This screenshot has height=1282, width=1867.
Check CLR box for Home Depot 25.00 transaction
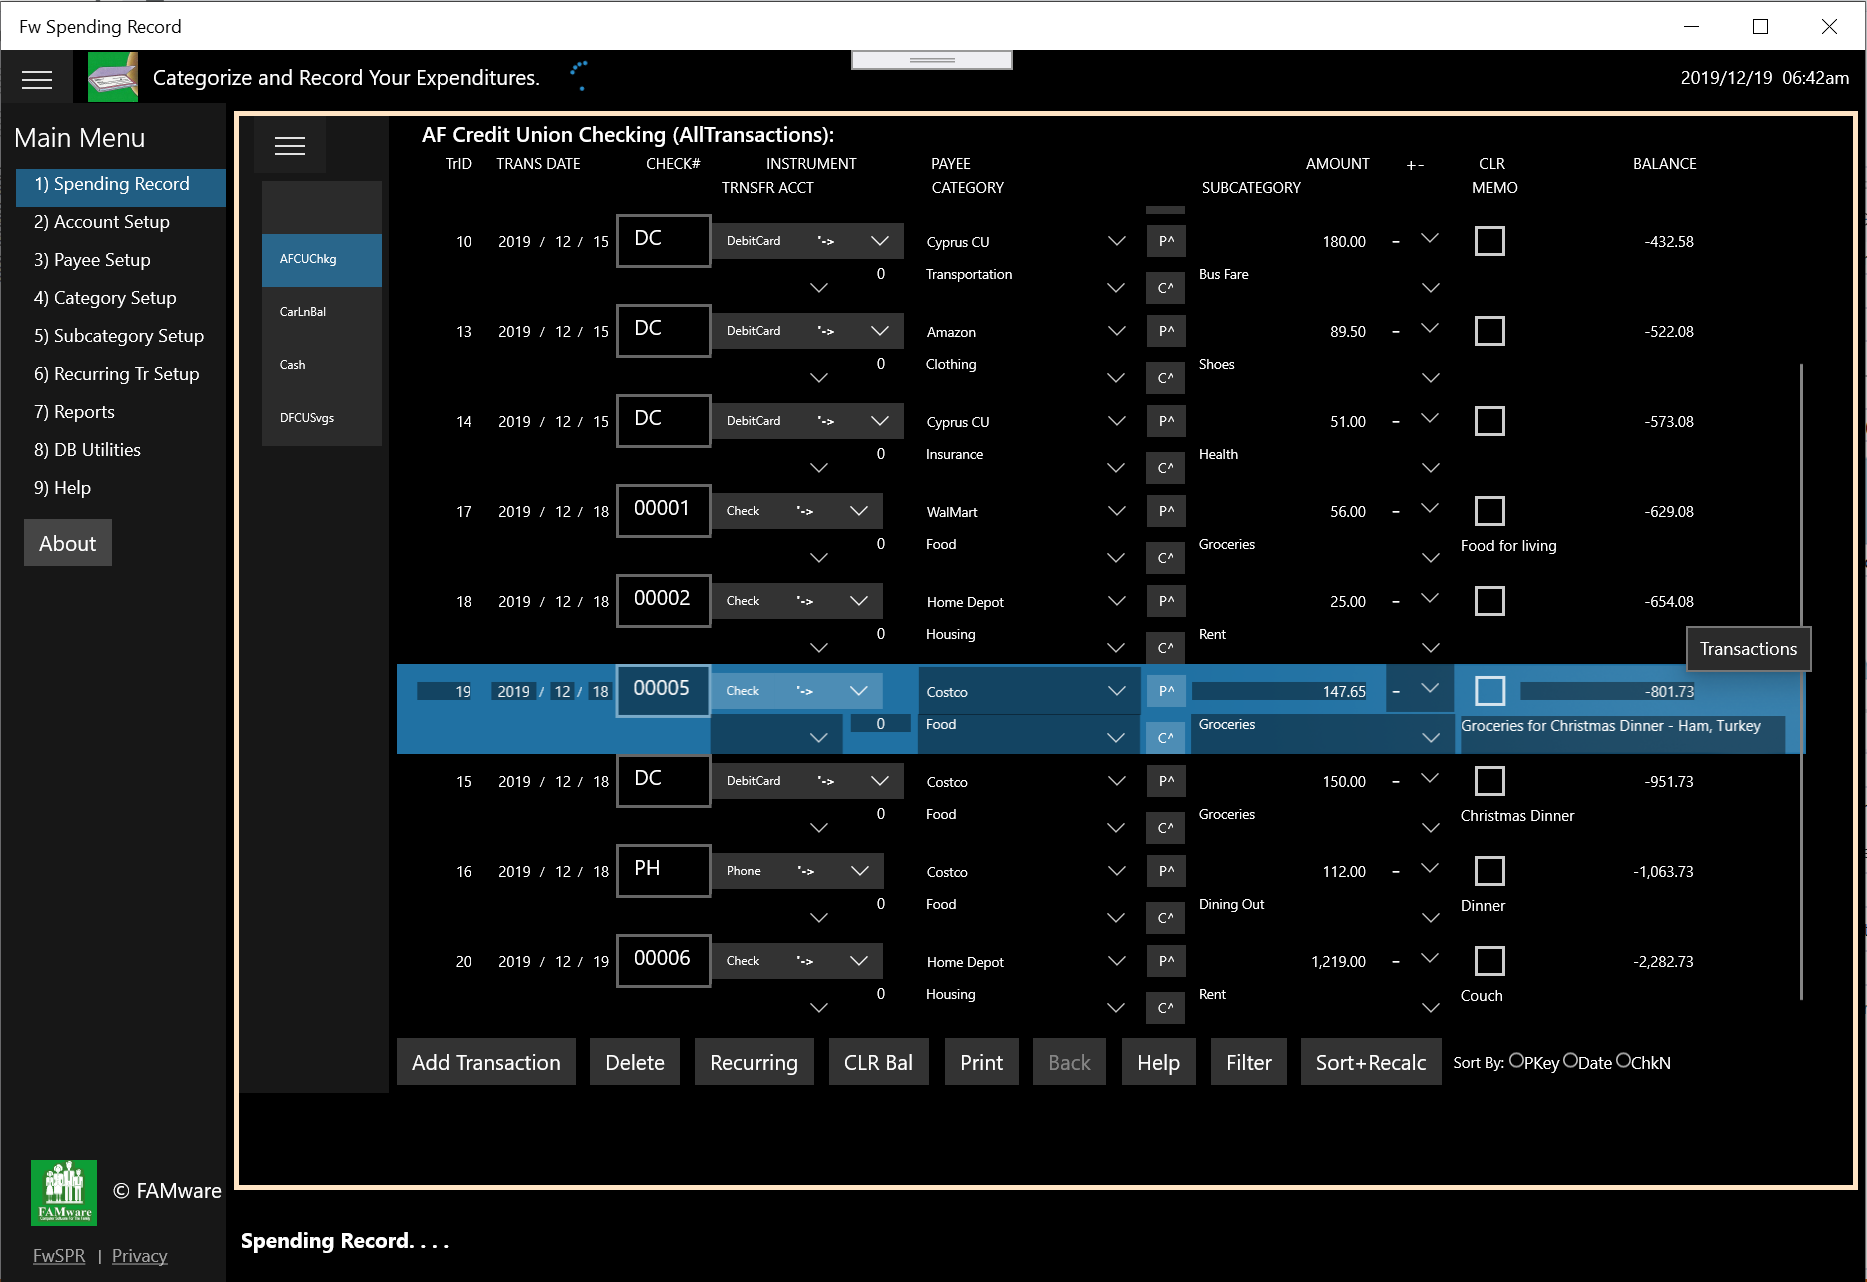[x=1490, y=601]
